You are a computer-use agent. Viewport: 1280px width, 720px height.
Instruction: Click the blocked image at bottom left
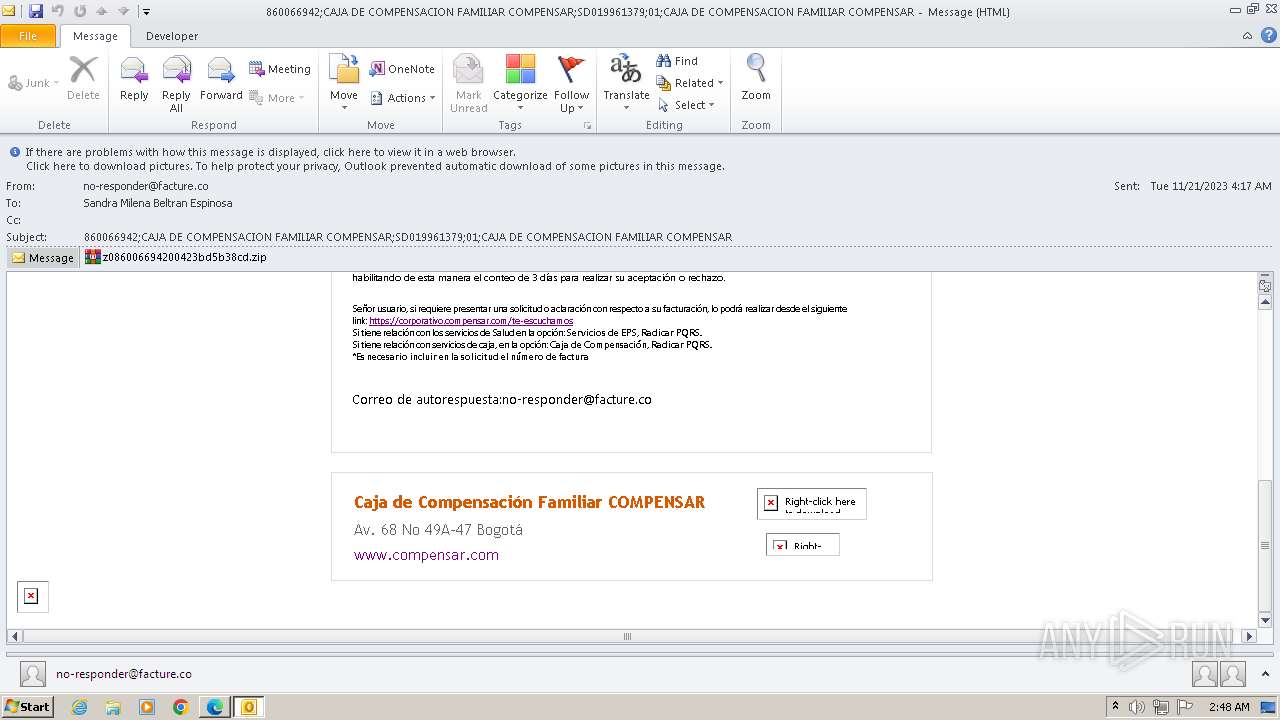point(32,596)
